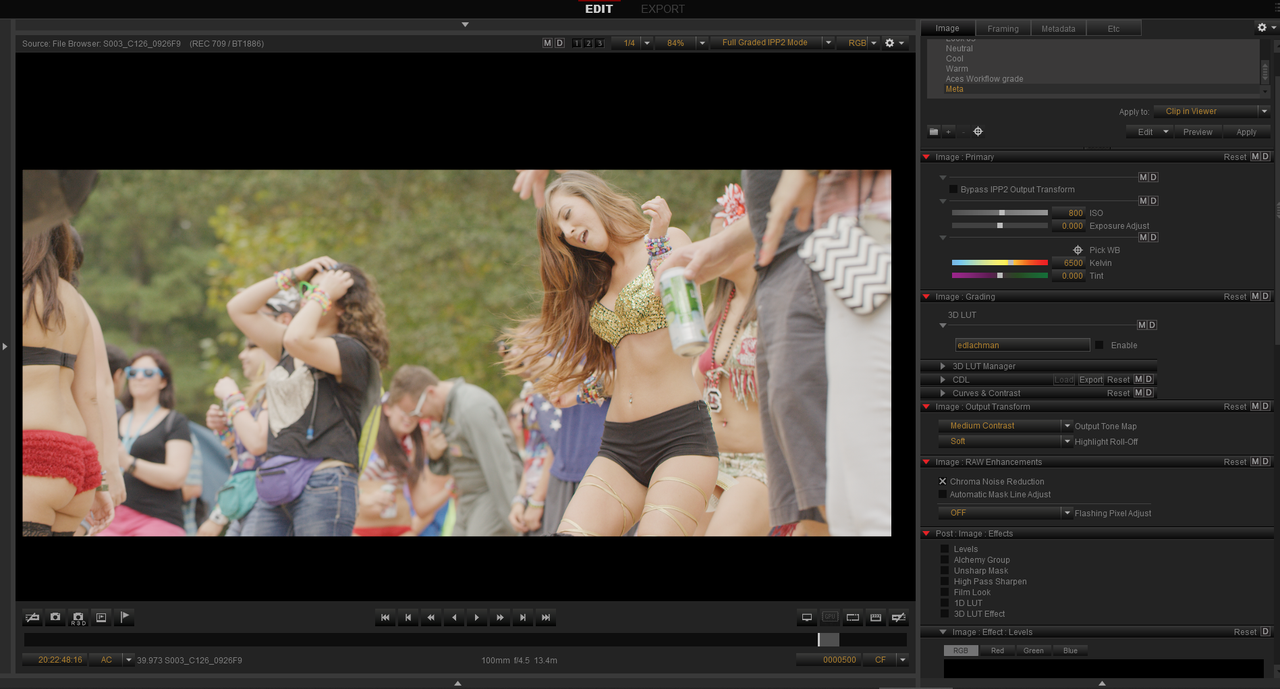Click the Apply preset button
Viewport: 1280px width, 689px height.
[x=1246, y=132]
